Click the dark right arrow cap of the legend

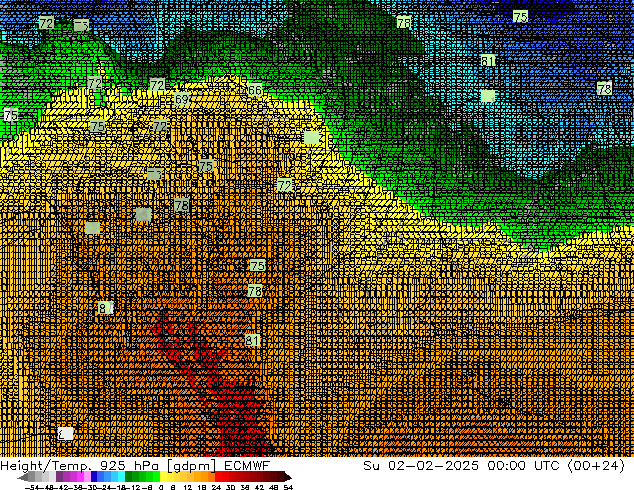[x=288, y=477]
